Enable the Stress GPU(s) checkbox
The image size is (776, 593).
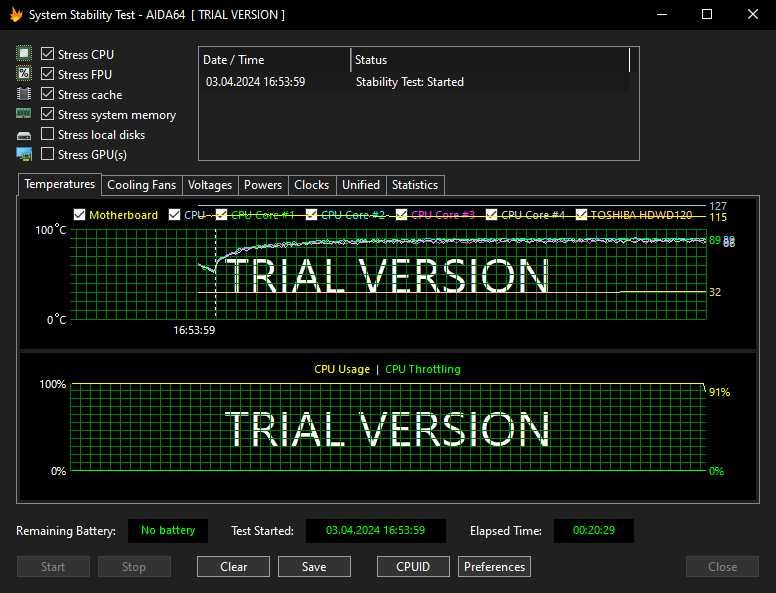click(48, 154)
